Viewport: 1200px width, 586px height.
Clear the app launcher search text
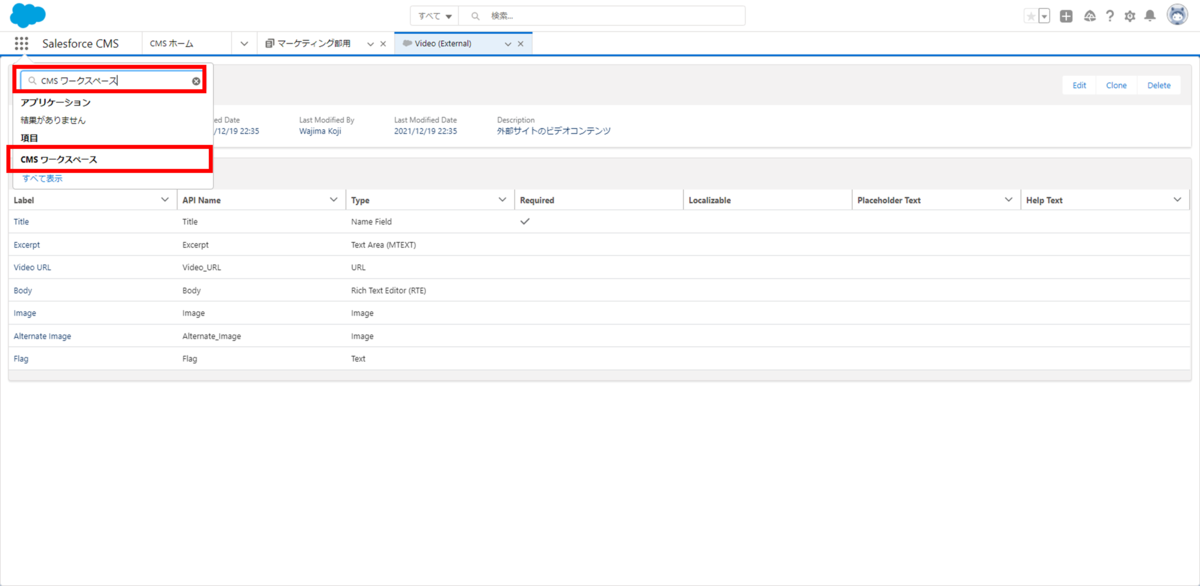196,81
